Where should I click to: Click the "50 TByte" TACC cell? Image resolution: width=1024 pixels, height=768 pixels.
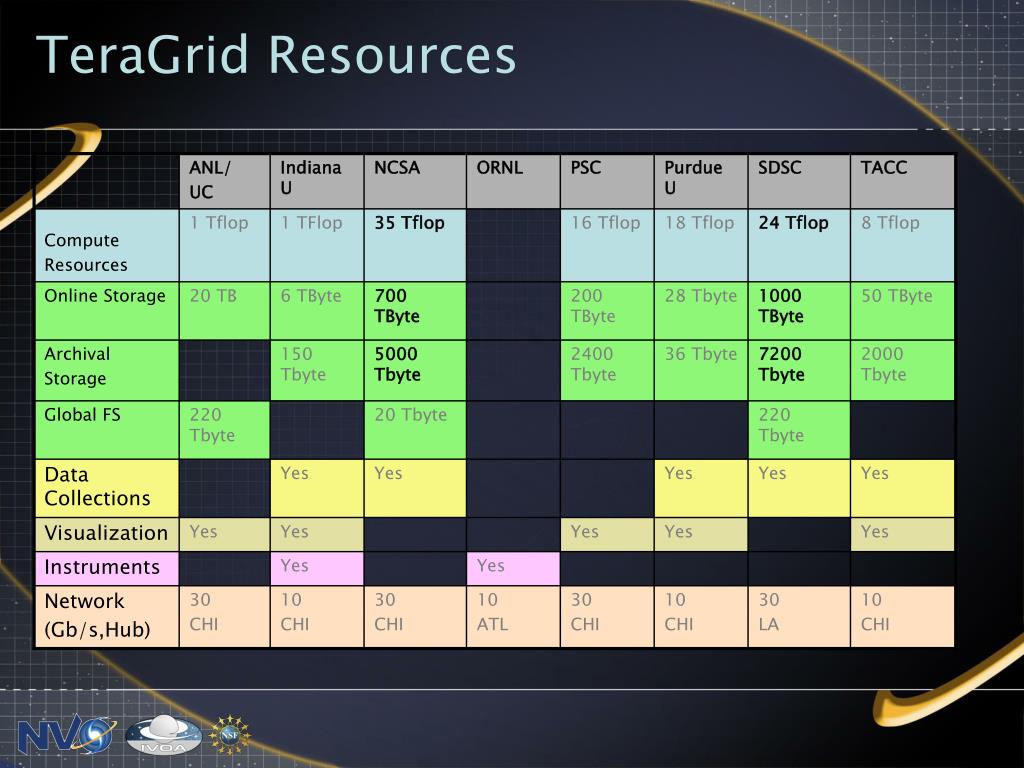tap(903, 311)
